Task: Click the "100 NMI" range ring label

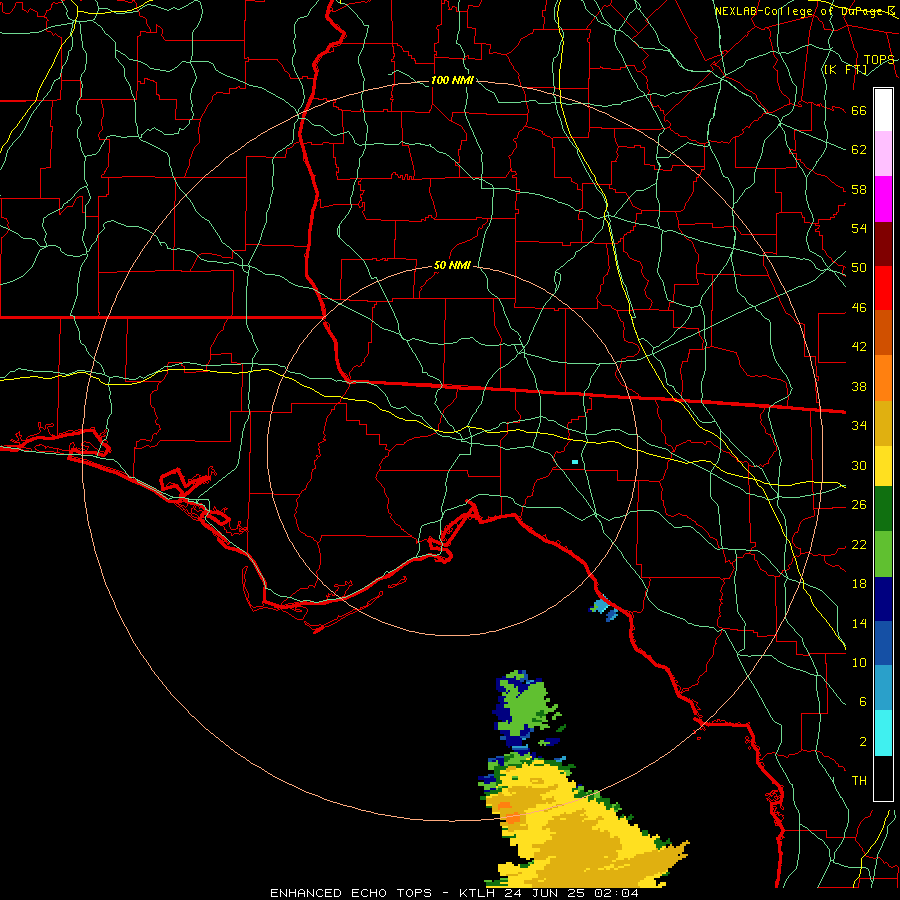Action: (452, 80)
